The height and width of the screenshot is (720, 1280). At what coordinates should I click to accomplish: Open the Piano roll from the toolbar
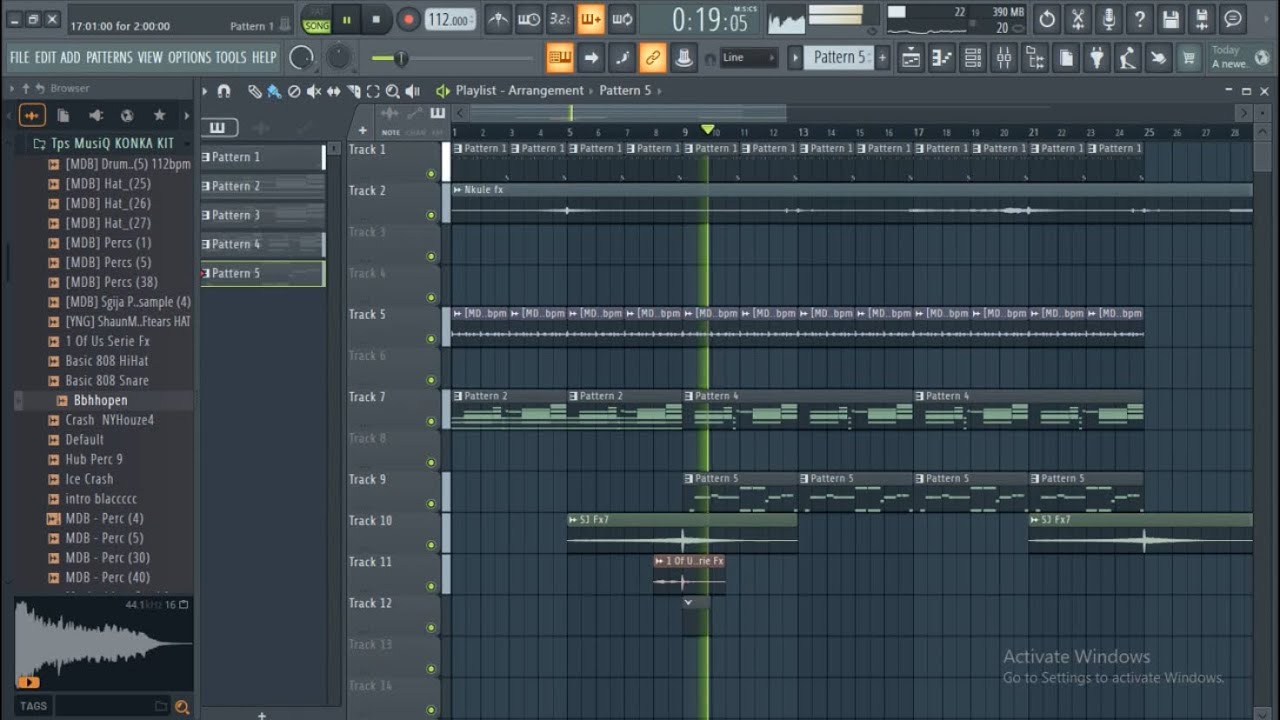942,58
